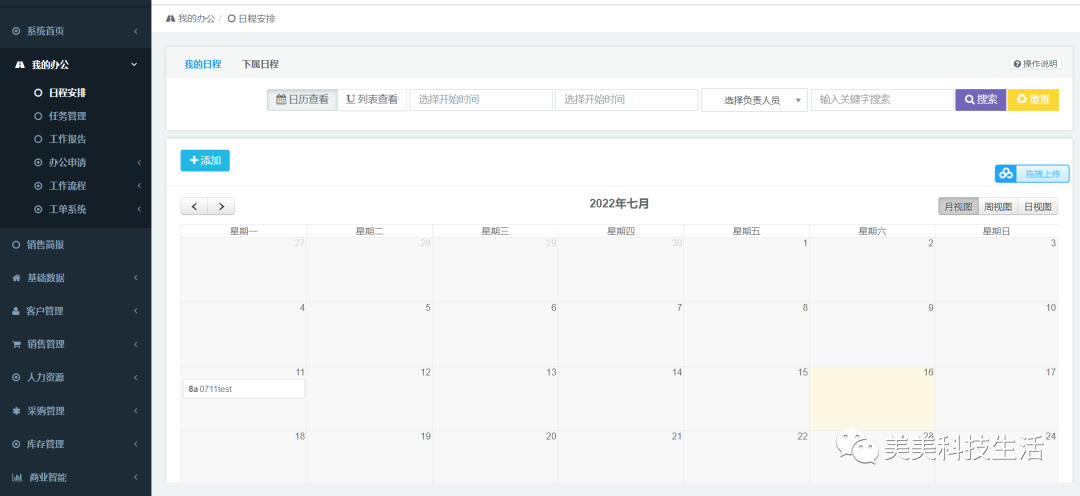Image resolution: width=1080 pixels, height=496 pixels.
Task: Select the 周视图 week view toggle
Action: (997, 207)
